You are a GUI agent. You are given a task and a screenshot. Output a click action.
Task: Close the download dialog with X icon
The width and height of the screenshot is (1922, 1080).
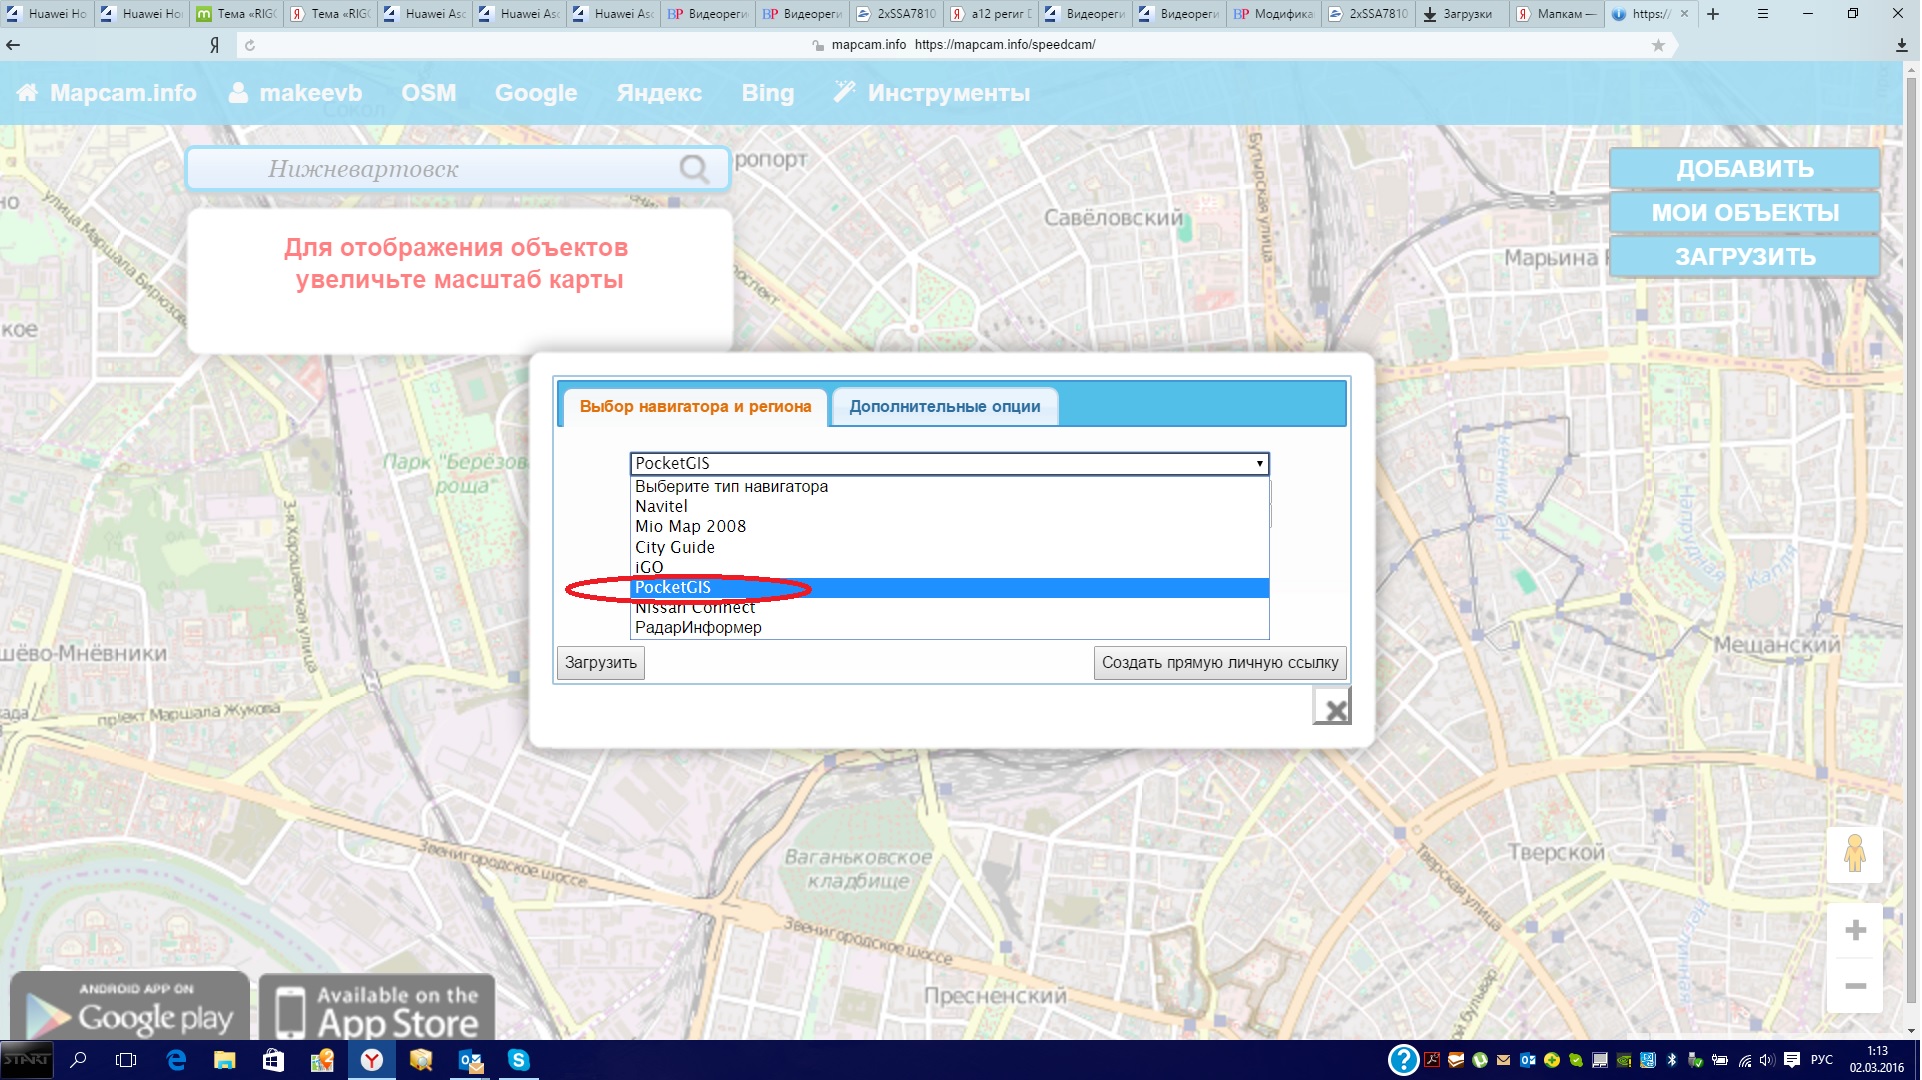click(x=1333, y=708)
